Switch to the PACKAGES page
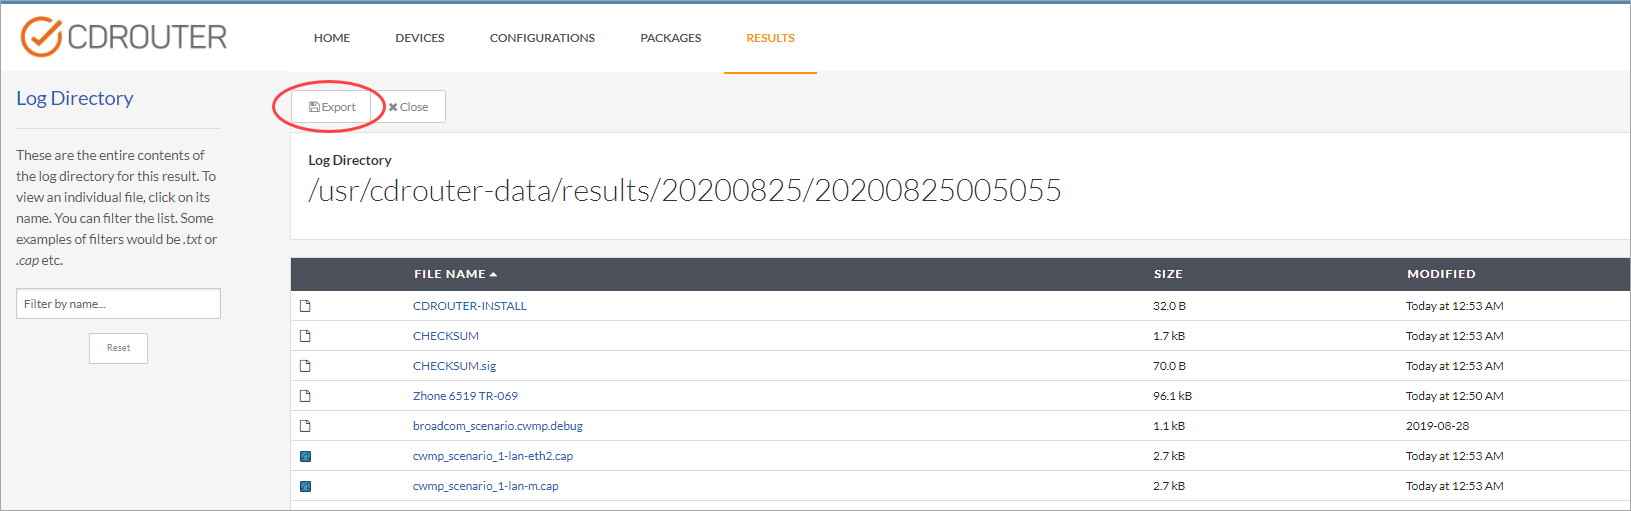1631x511 pixels. pyautogui.click(x=671, y=38)
